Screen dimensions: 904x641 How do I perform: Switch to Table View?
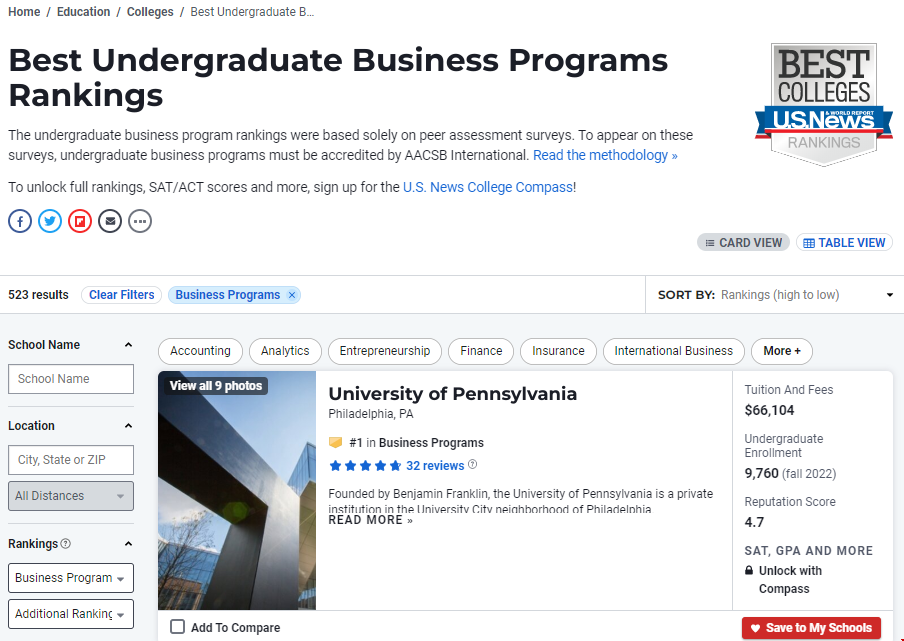[844, 242]
